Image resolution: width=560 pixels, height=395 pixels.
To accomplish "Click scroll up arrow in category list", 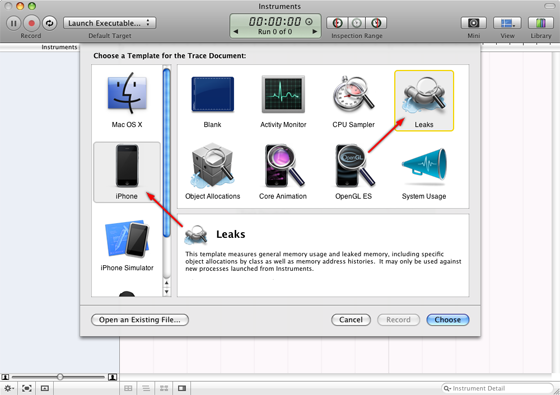I will 166,283.
